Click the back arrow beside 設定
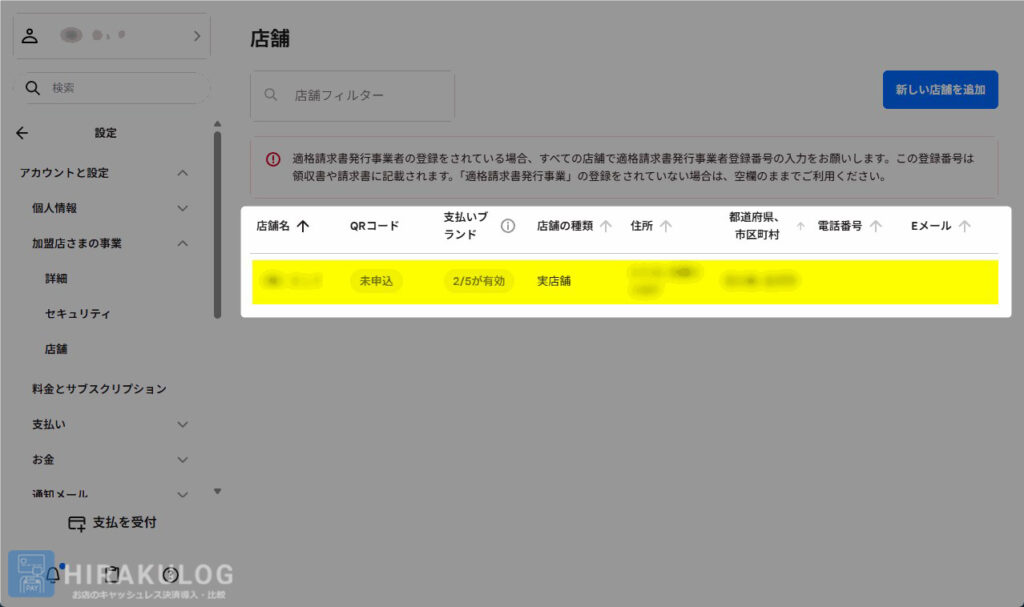1024x607 pixels. 22,133
